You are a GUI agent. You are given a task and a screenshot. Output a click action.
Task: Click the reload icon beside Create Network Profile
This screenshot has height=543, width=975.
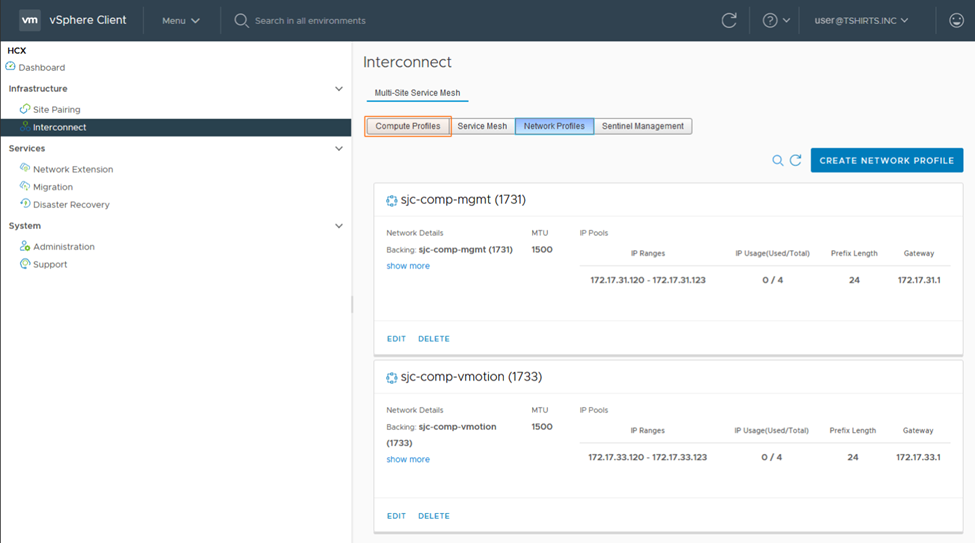(x=796, y=160)
